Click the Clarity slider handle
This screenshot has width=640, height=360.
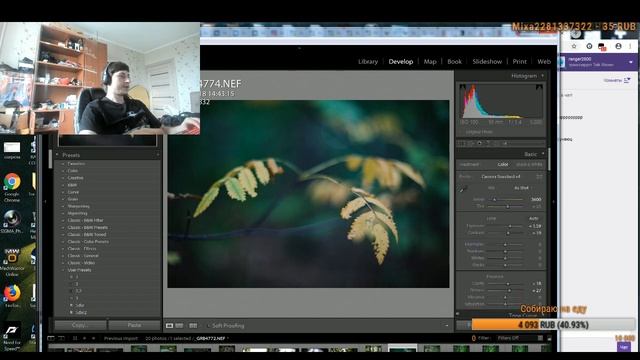[x=508, y=283]
